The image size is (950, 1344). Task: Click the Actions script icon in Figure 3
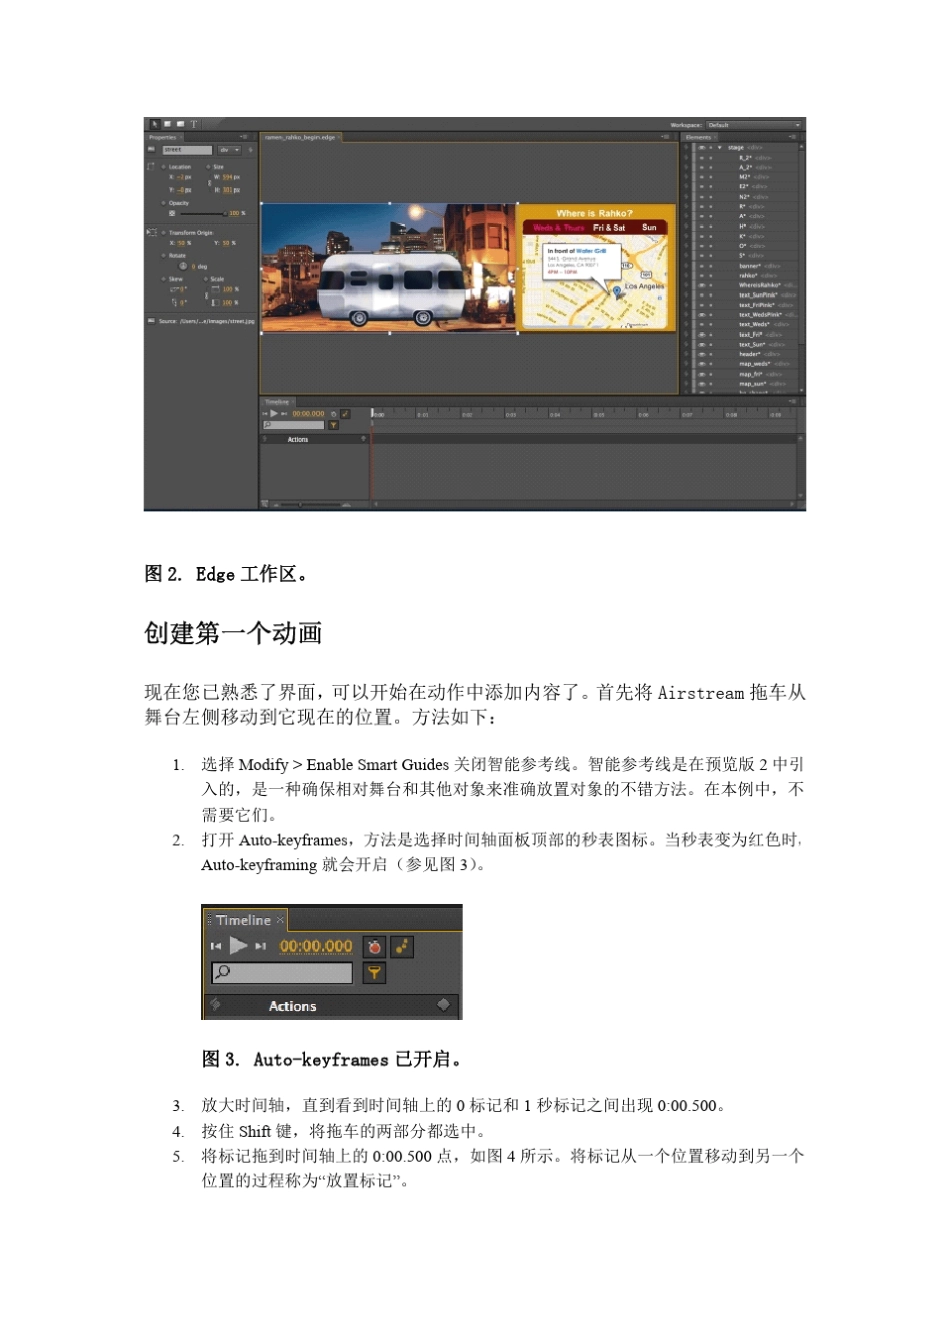[215, 1005]
